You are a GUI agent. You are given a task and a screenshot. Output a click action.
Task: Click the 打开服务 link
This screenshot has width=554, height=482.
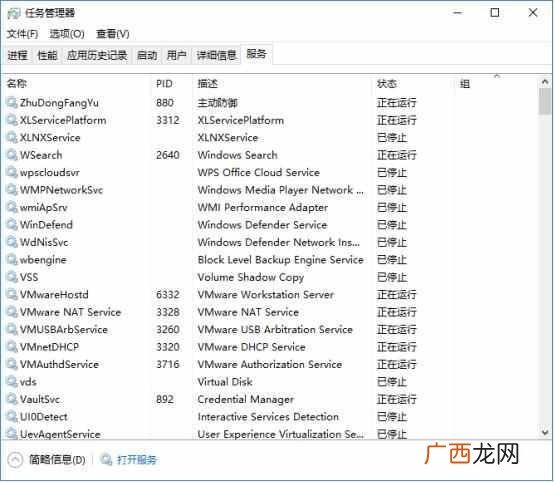137,460
